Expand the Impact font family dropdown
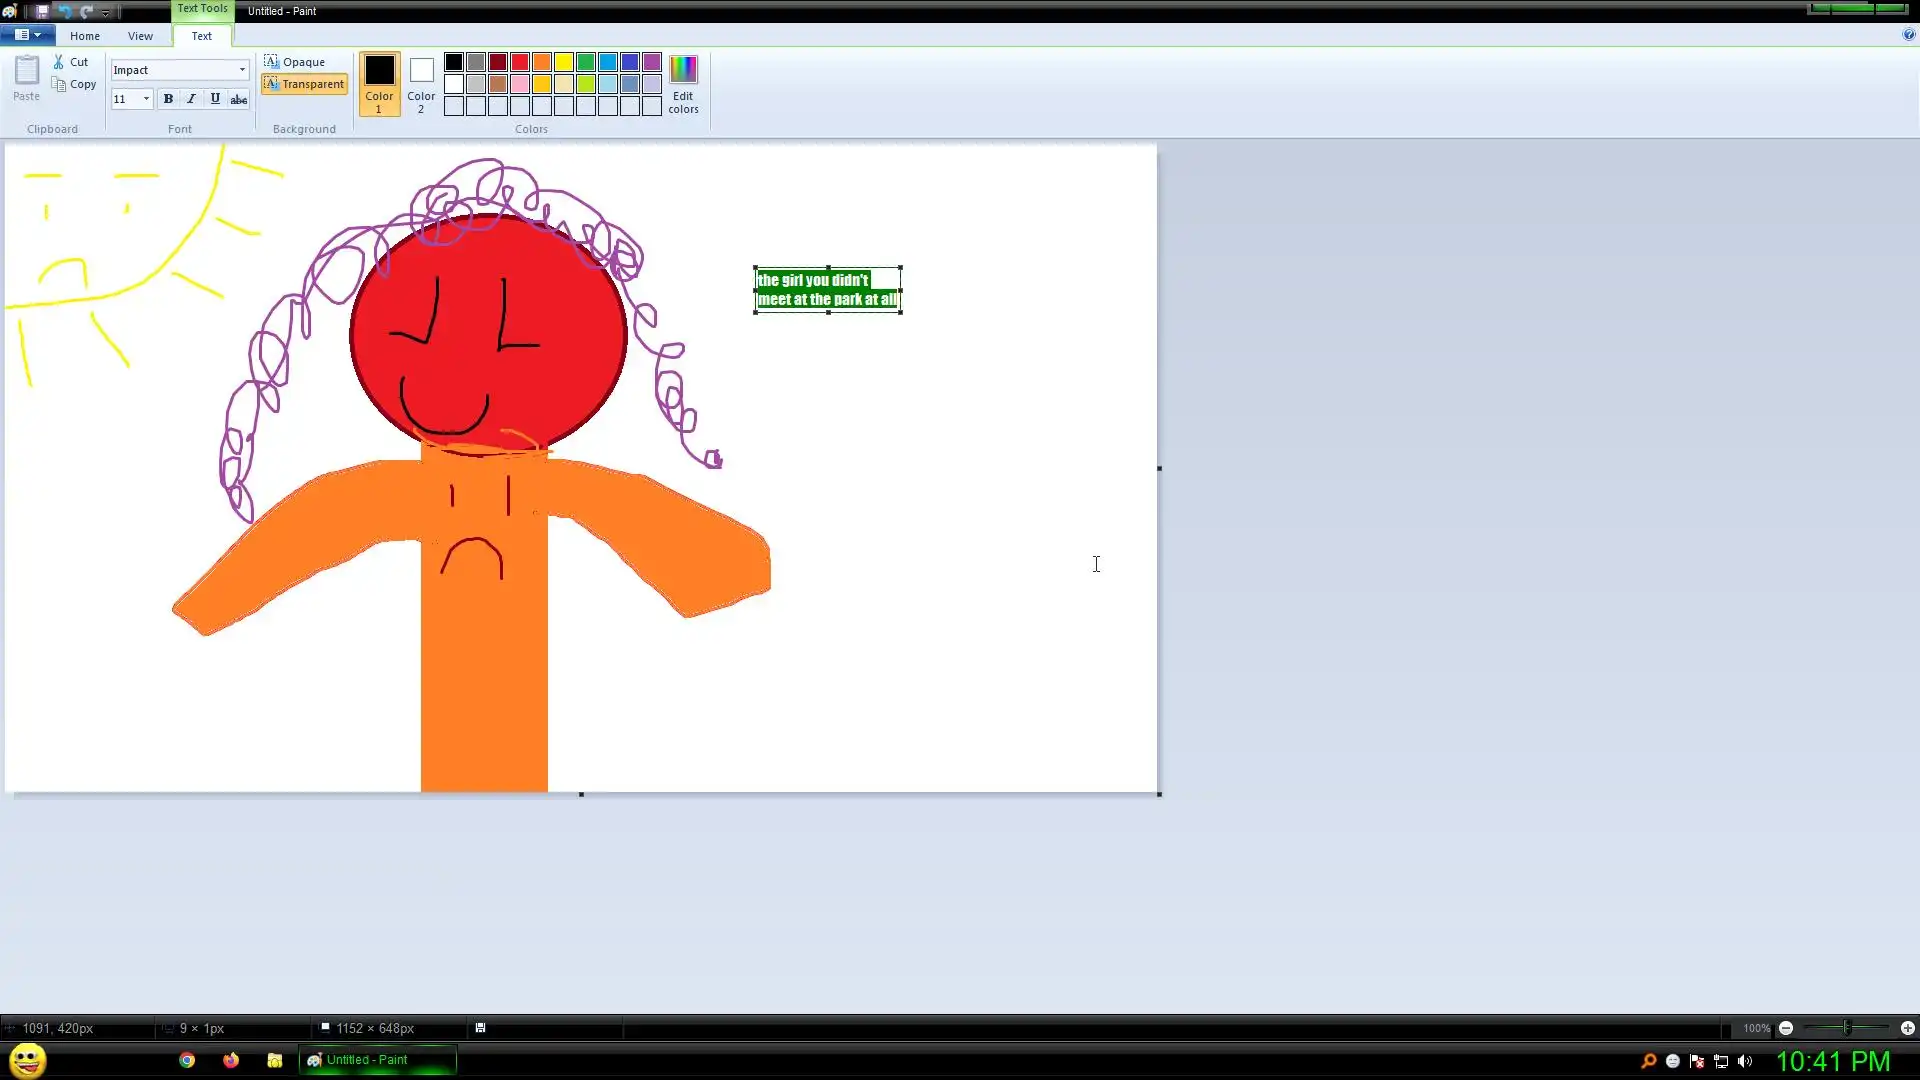Viewport: 1920px width, 1080px height. pyautogui.click(x=242, y=70)
